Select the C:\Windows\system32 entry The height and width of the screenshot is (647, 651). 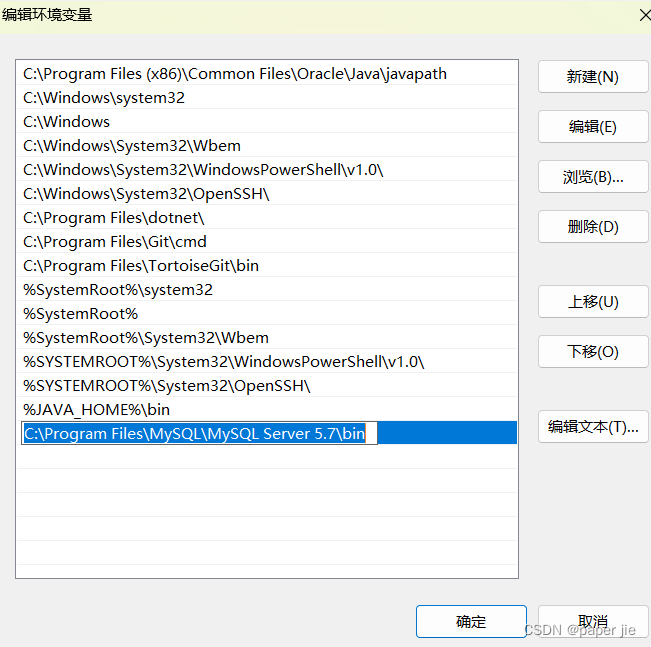click(267, 98)
